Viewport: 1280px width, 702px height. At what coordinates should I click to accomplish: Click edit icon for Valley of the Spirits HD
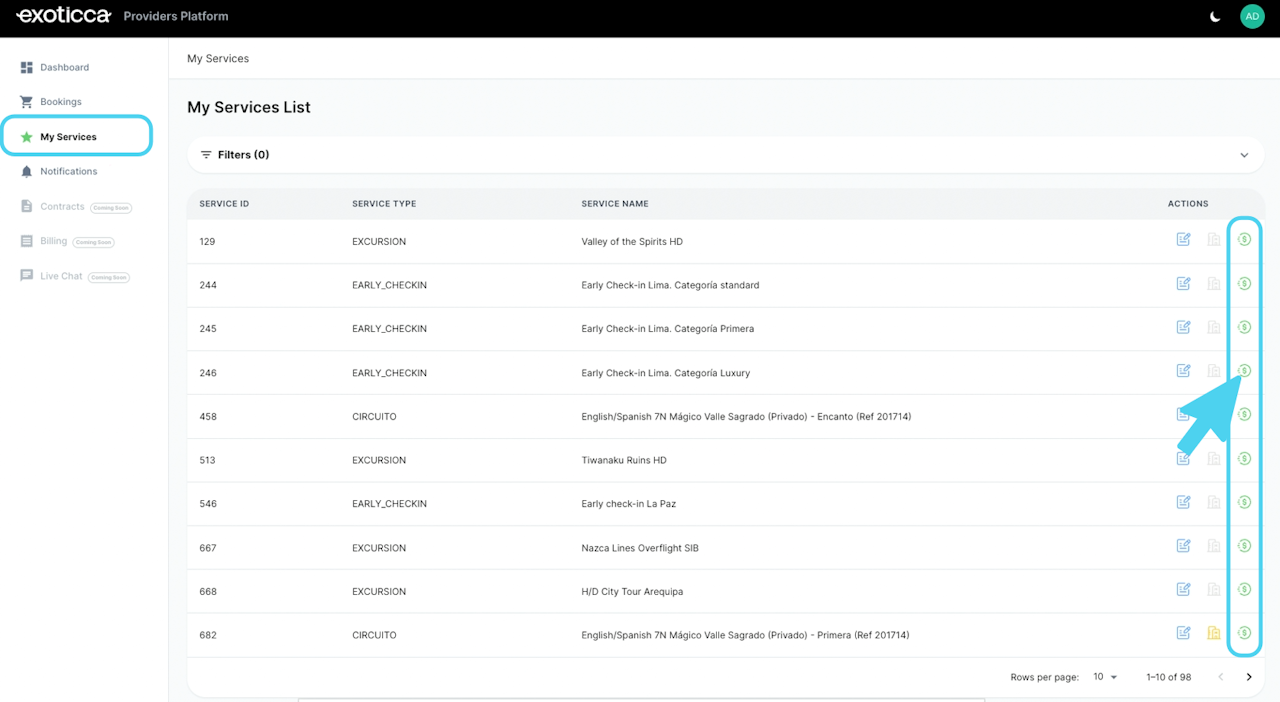[1183, 239]
